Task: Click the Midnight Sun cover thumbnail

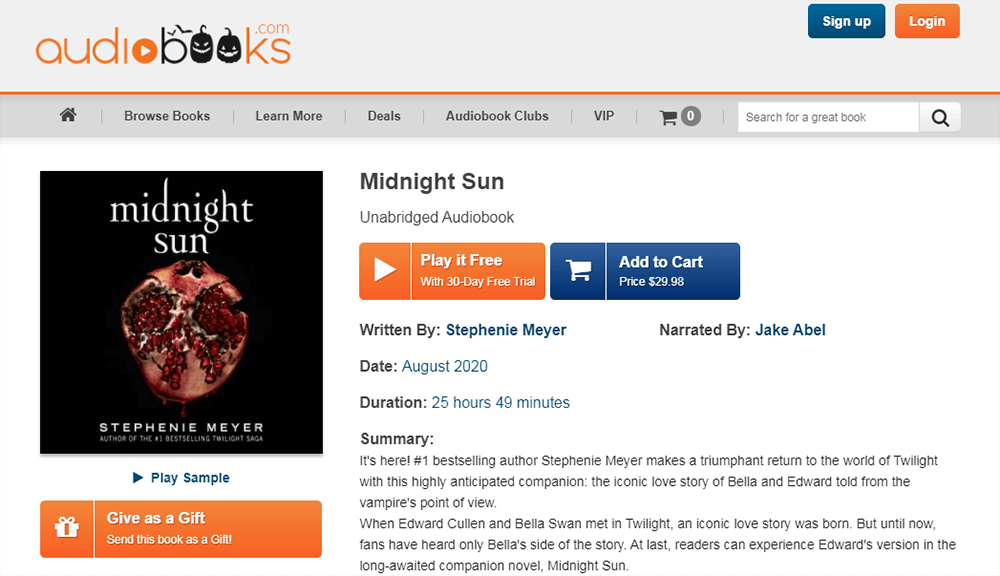Action: point(181,312)
